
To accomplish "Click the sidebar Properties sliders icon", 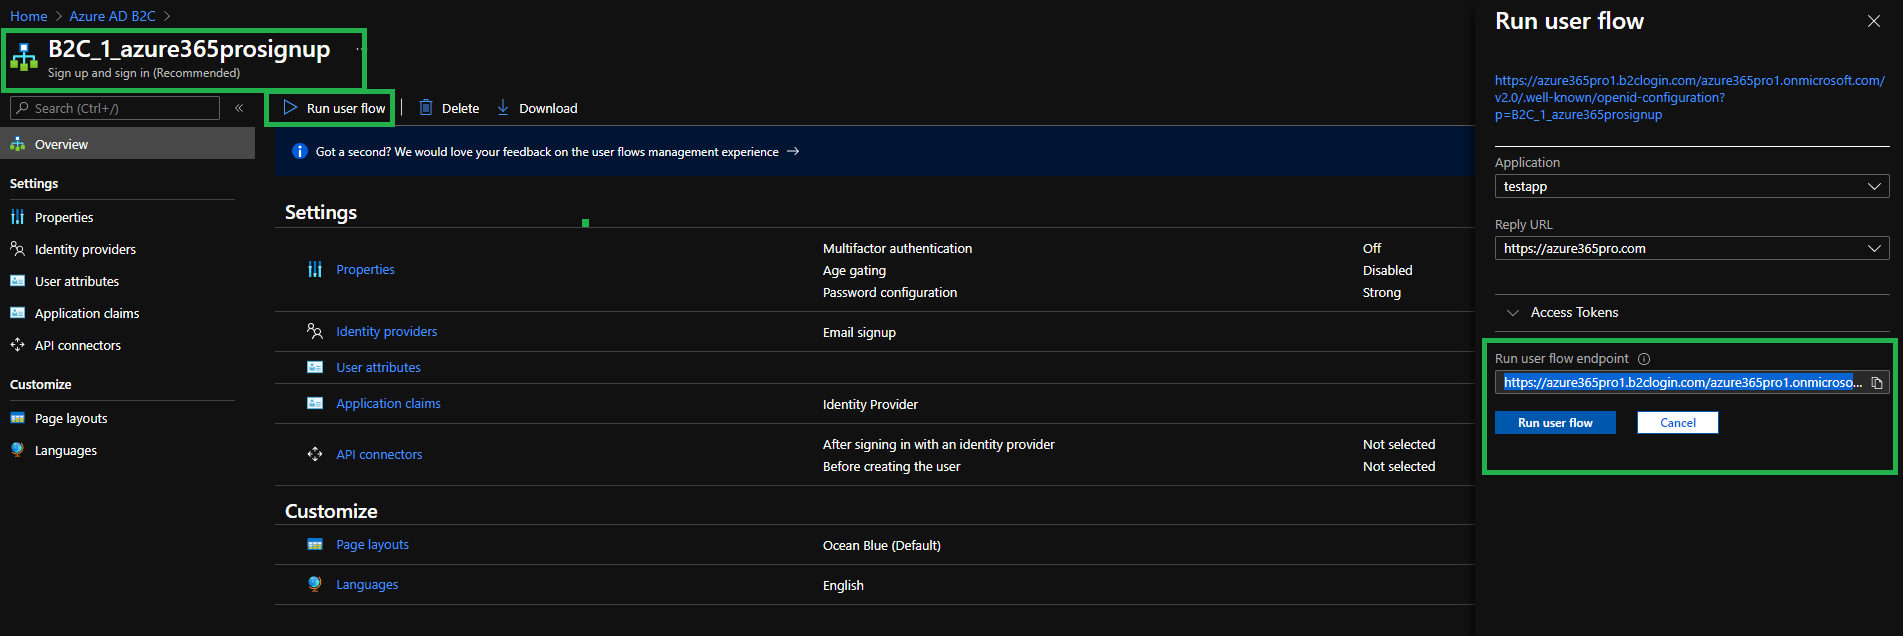I will pyautogui.click(x=18, y=217).
